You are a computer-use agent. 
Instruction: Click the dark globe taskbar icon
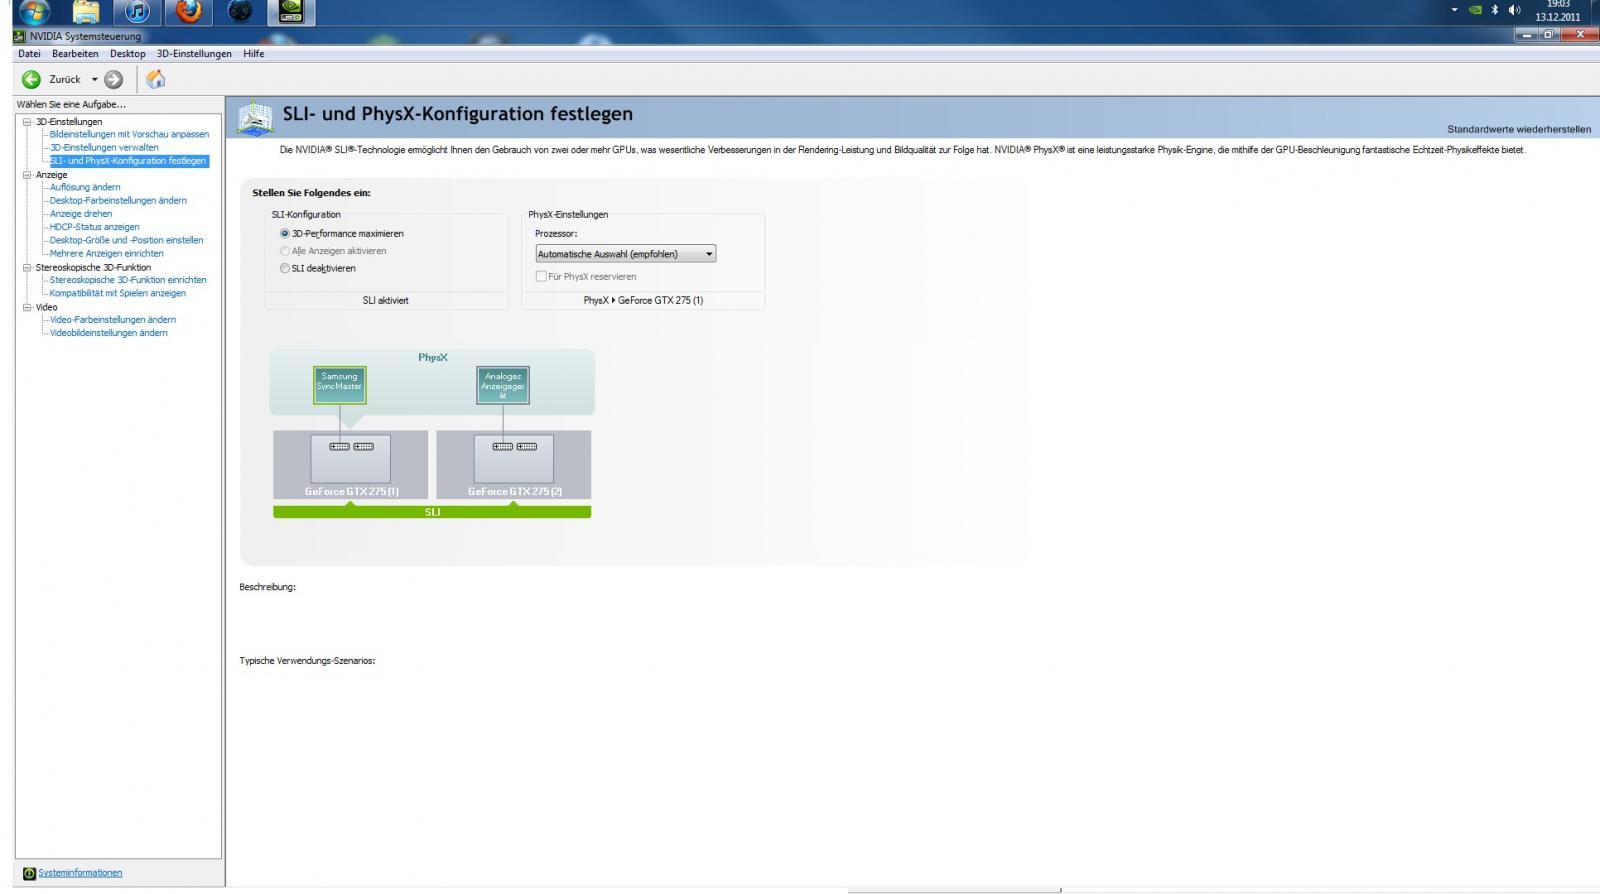tap(240, 12)
